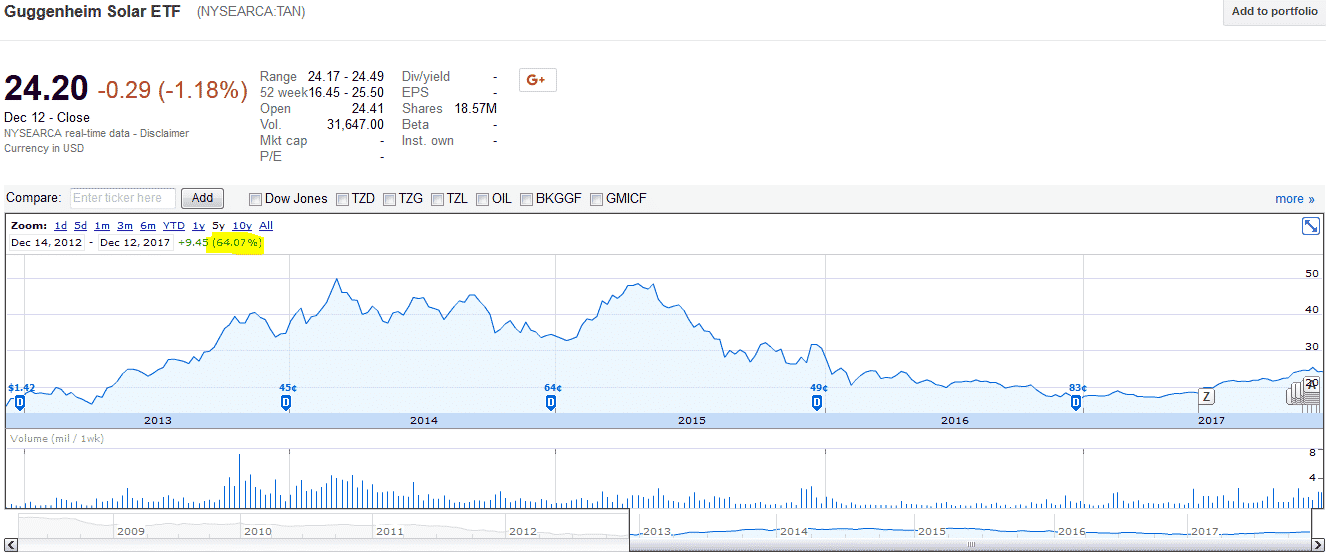
Task: Toggle the TZD comparison checkbox
Action: coord(342,199)
